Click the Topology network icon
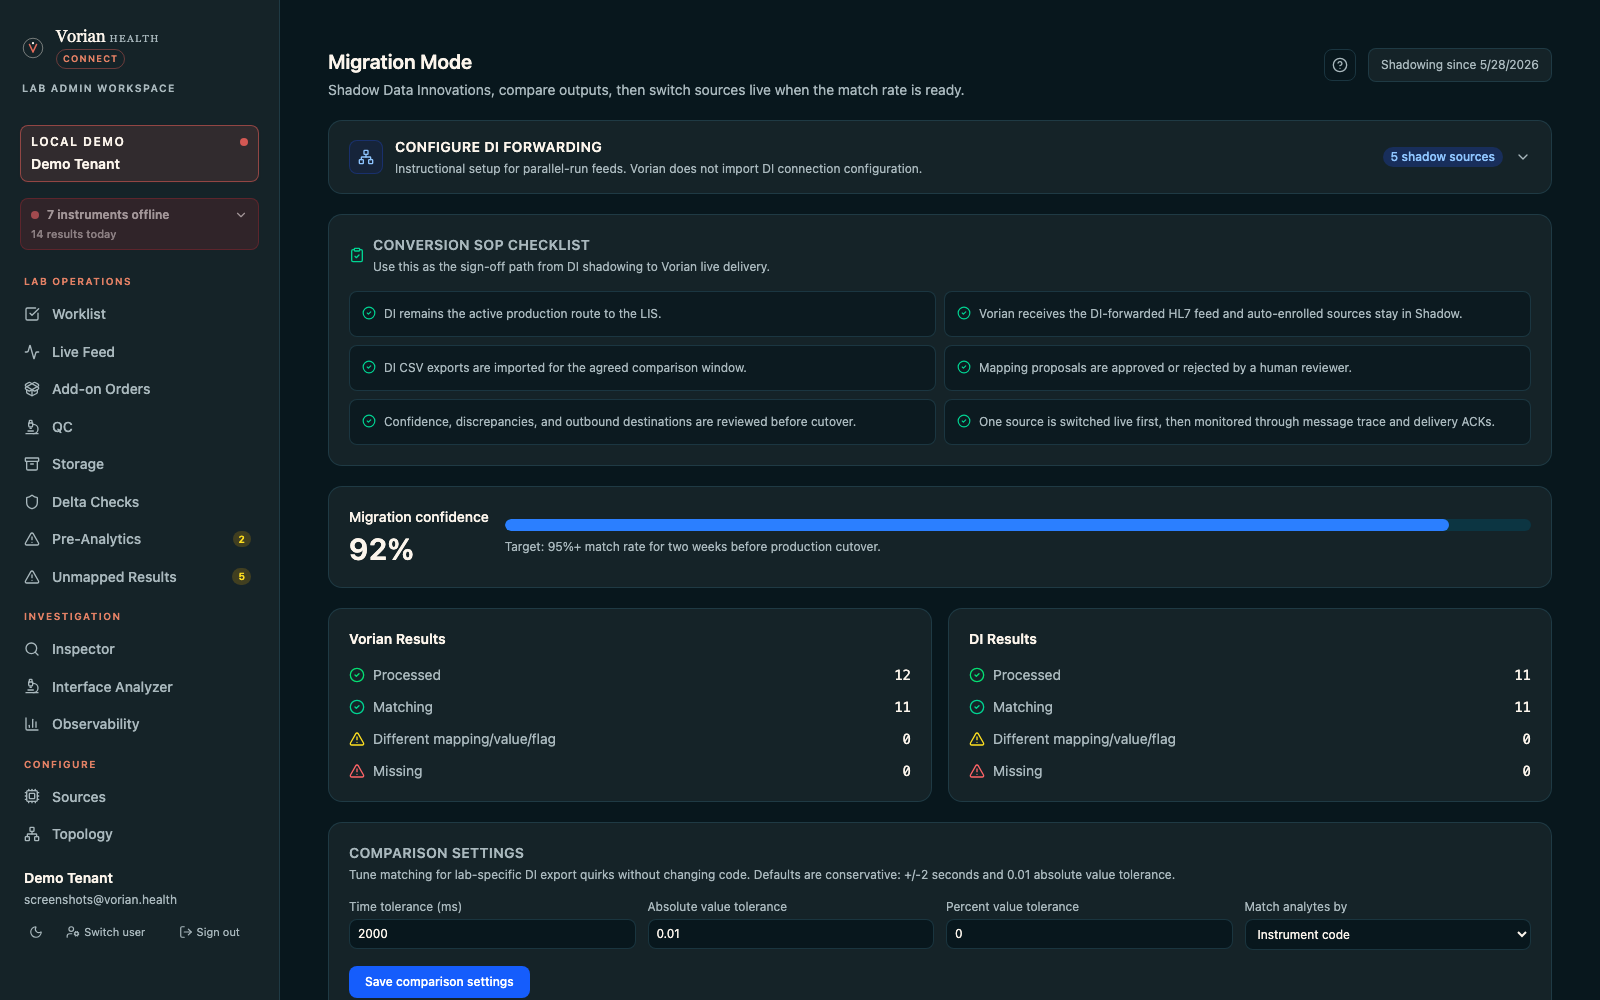Screen dimensions: 1600x1000 pos(32,834)
